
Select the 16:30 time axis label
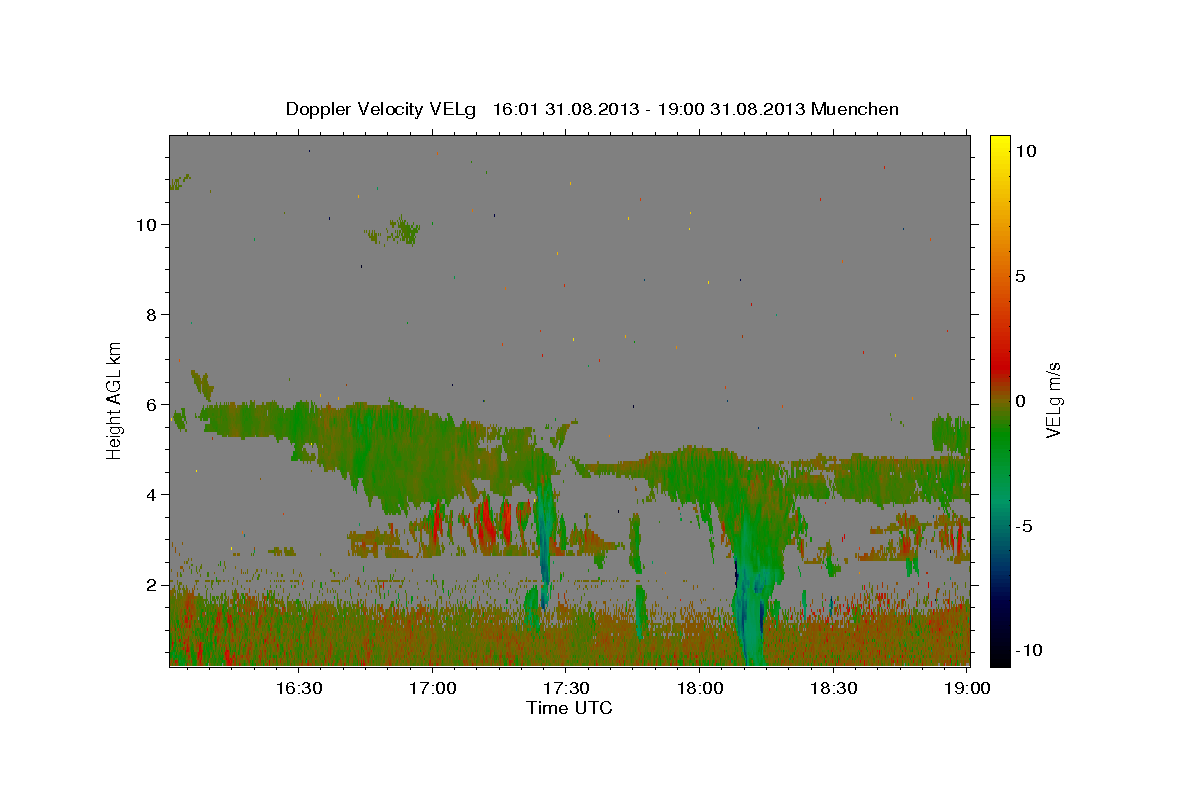(x=298, y=688)
